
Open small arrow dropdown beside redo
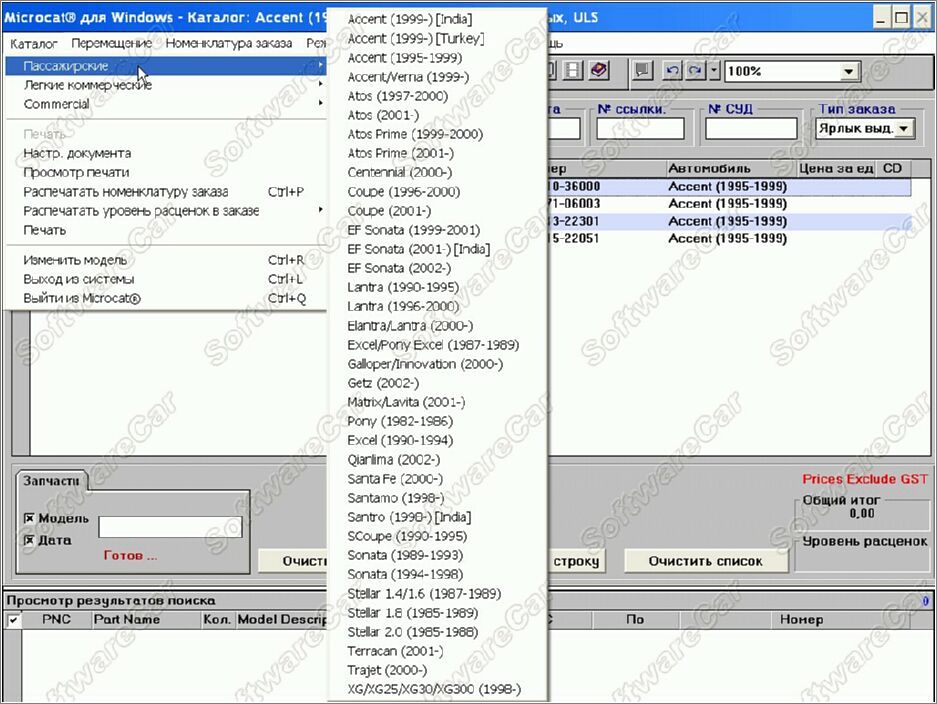point(714,71)
